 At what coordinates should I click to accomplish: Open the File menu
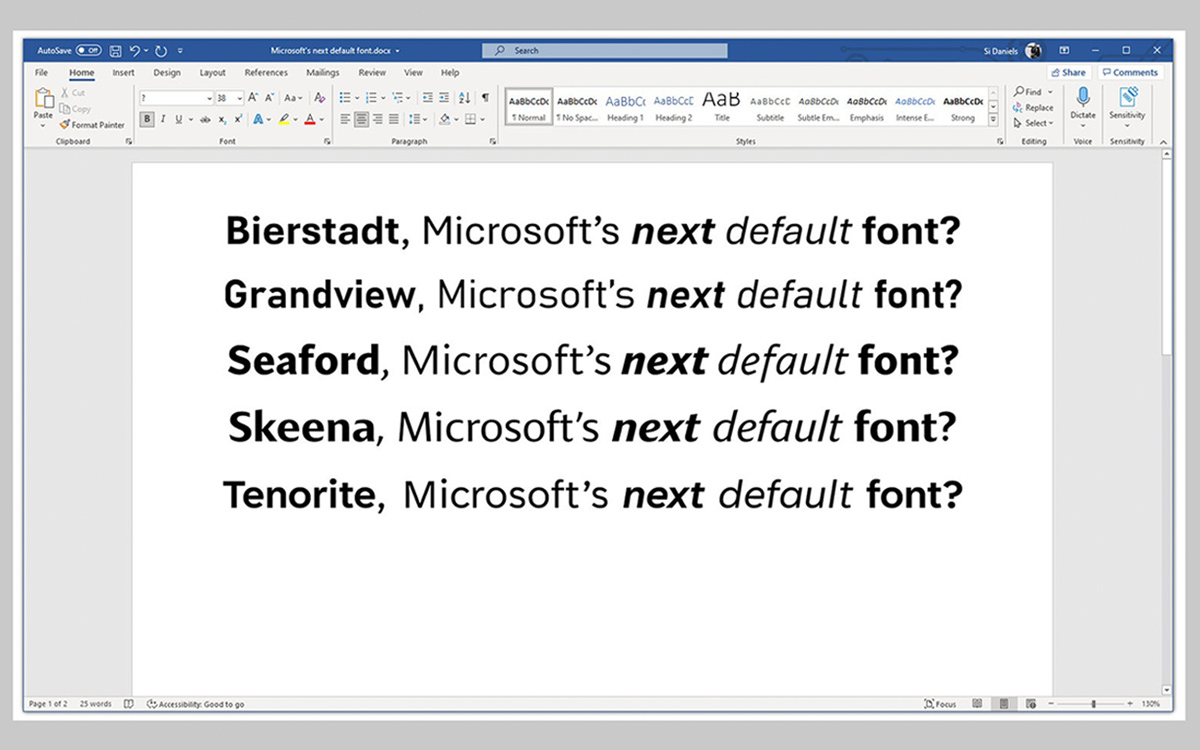41,73
